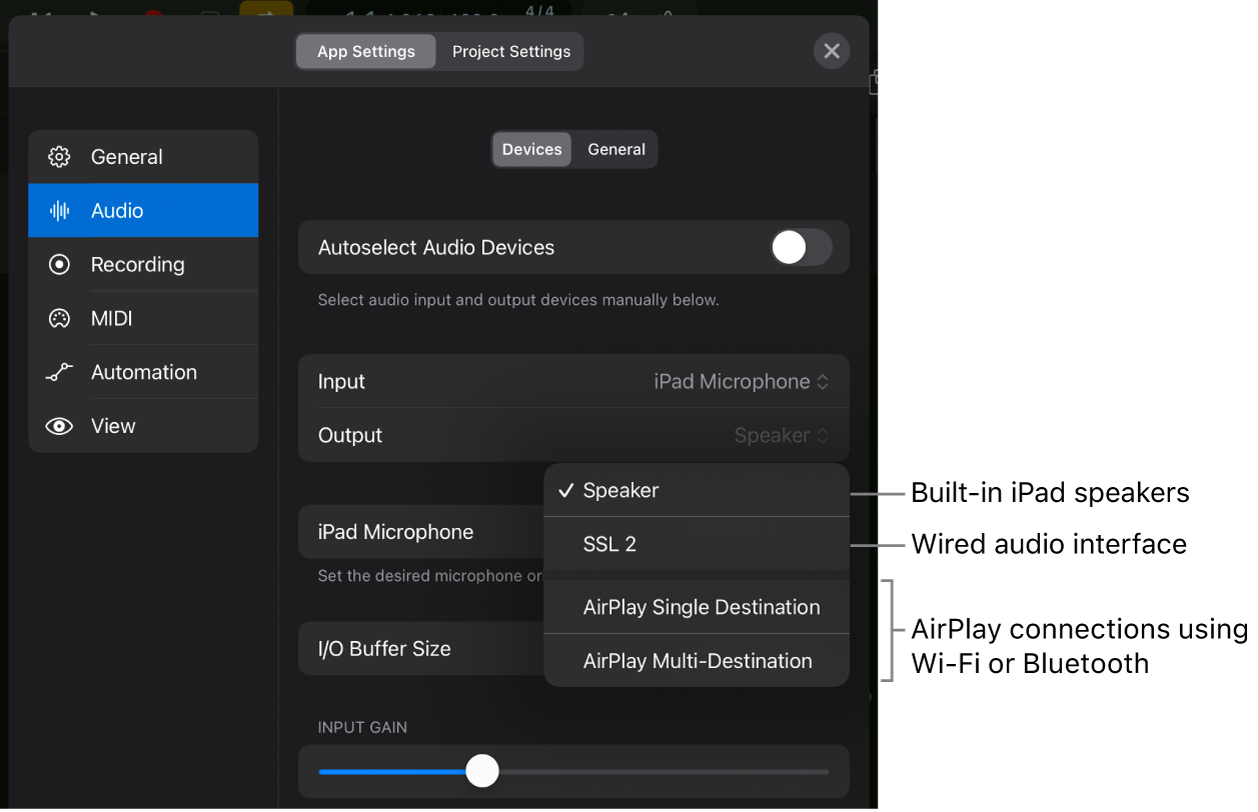1258x812 pixels.
Task: Check the Speaker option in the output list
Action: point(621,490)
